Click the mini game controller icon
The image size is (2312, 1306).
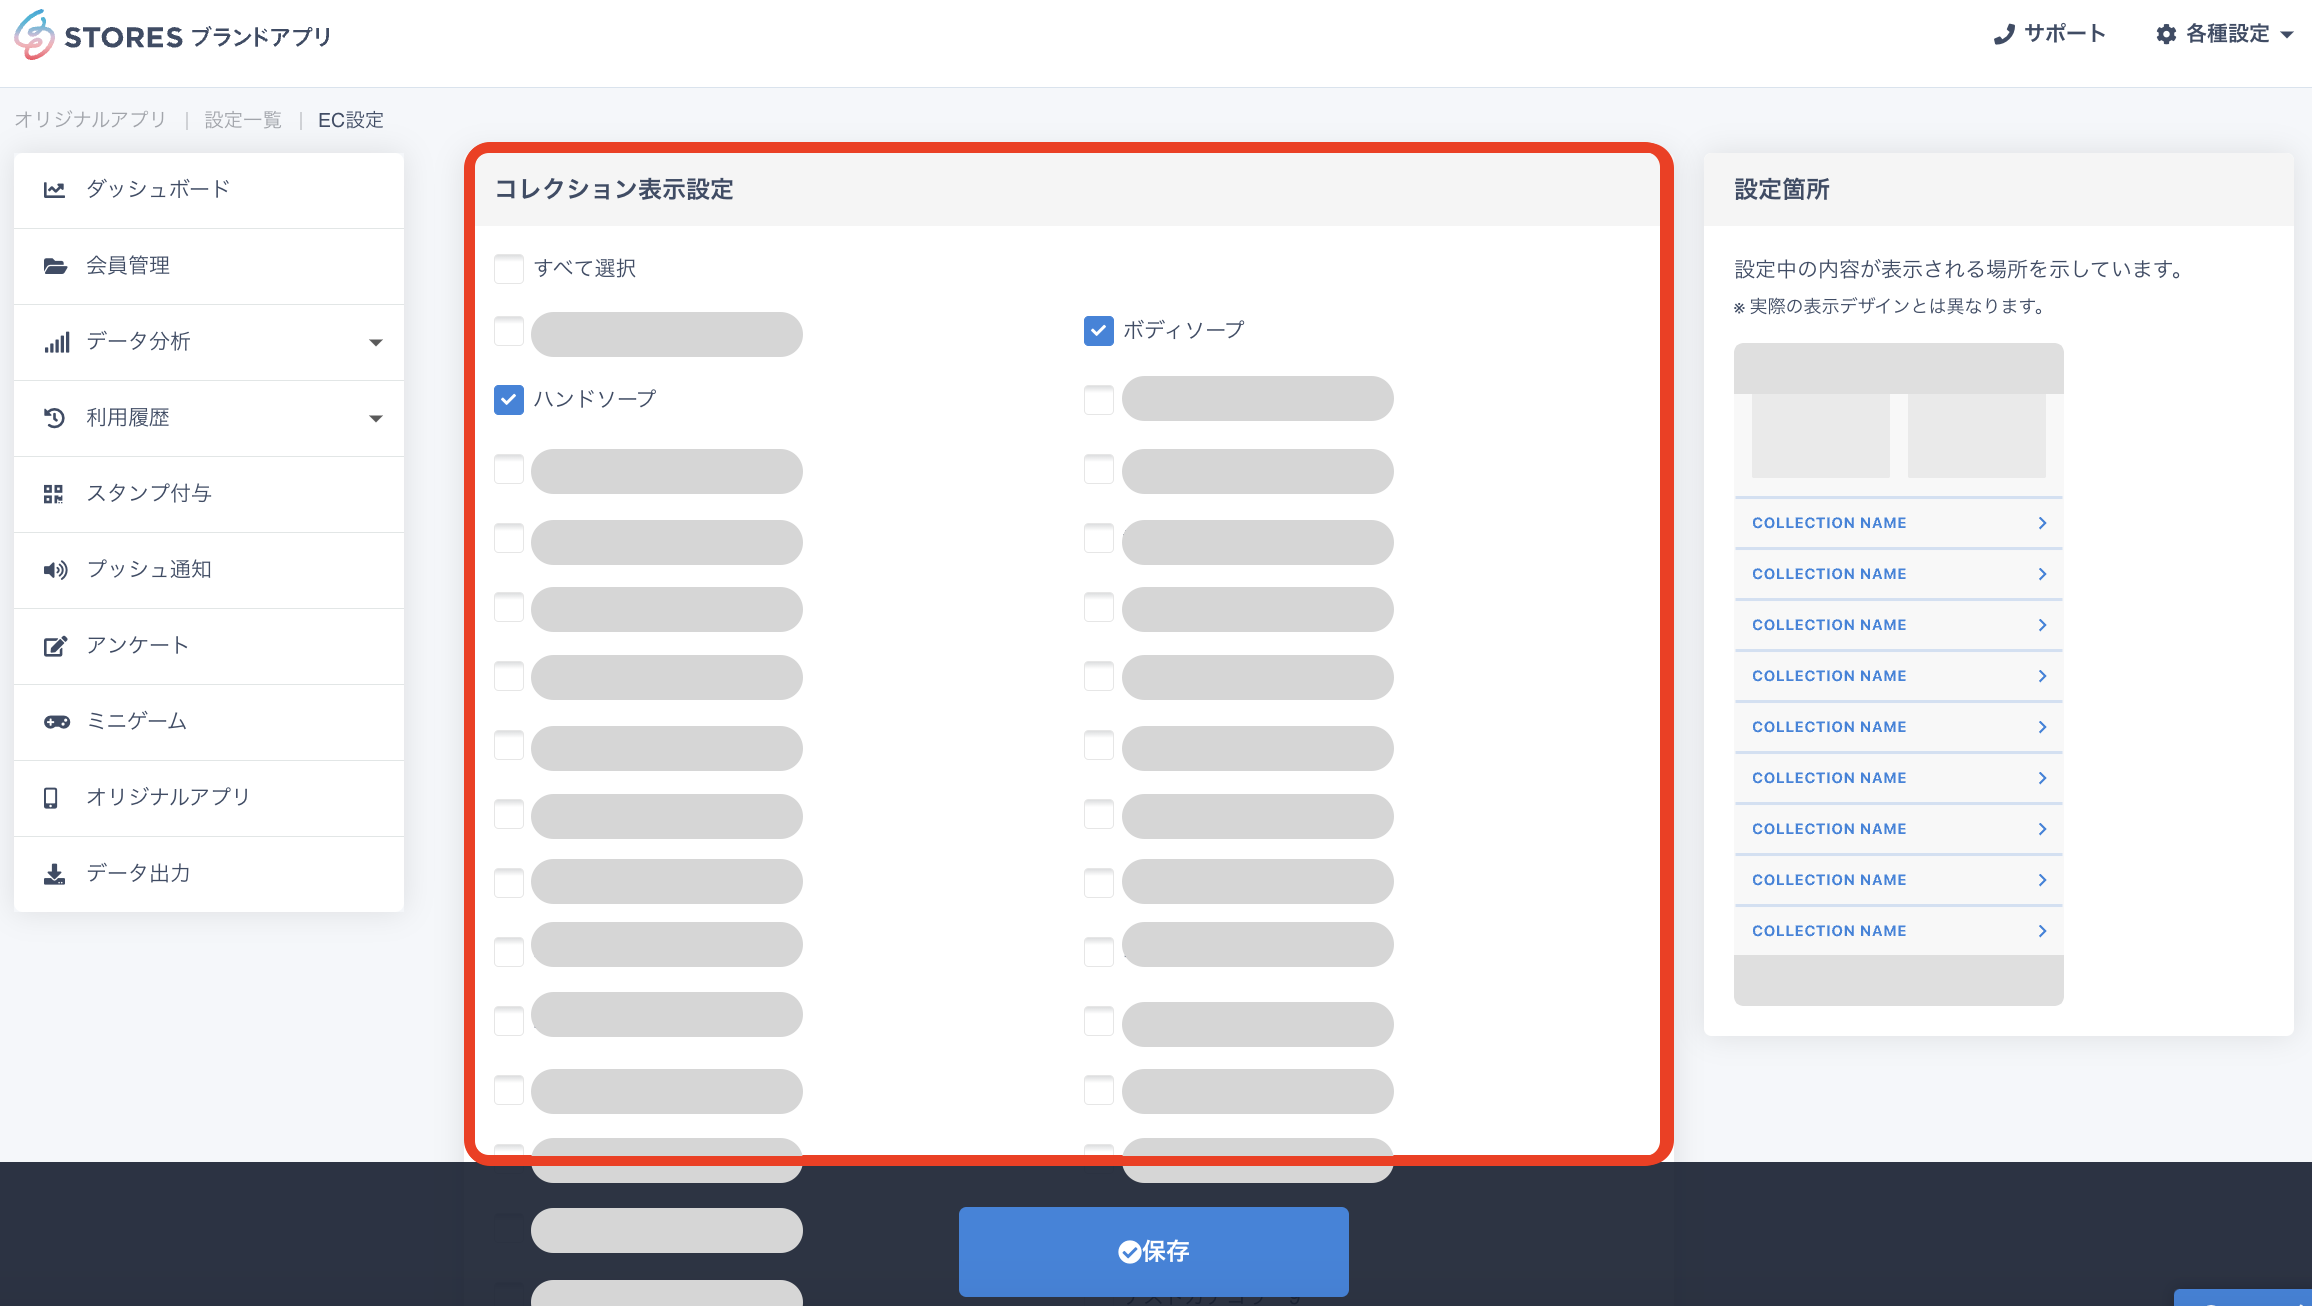click(x=56, y=722)
